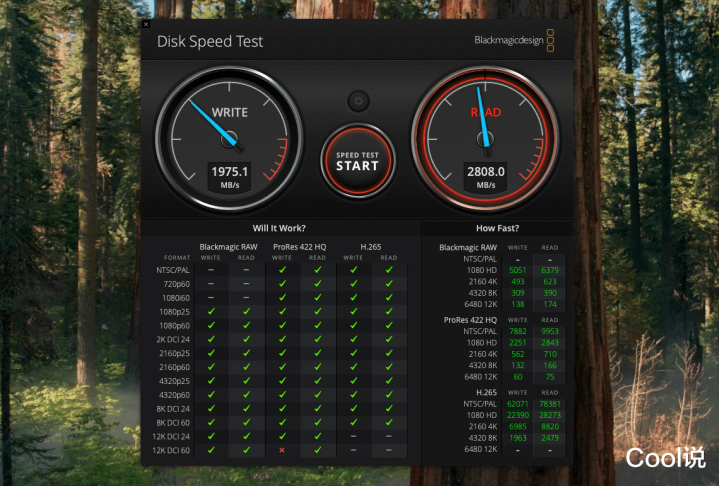Click the WRITE gauge label
This screenshot has width=719, height=486.
(x=229, y=112)
